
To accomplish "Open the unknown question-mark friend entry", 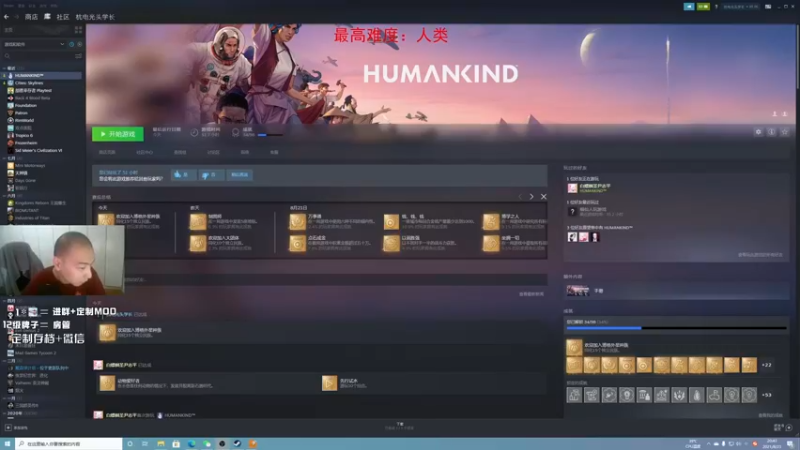I will click(572, 212).
